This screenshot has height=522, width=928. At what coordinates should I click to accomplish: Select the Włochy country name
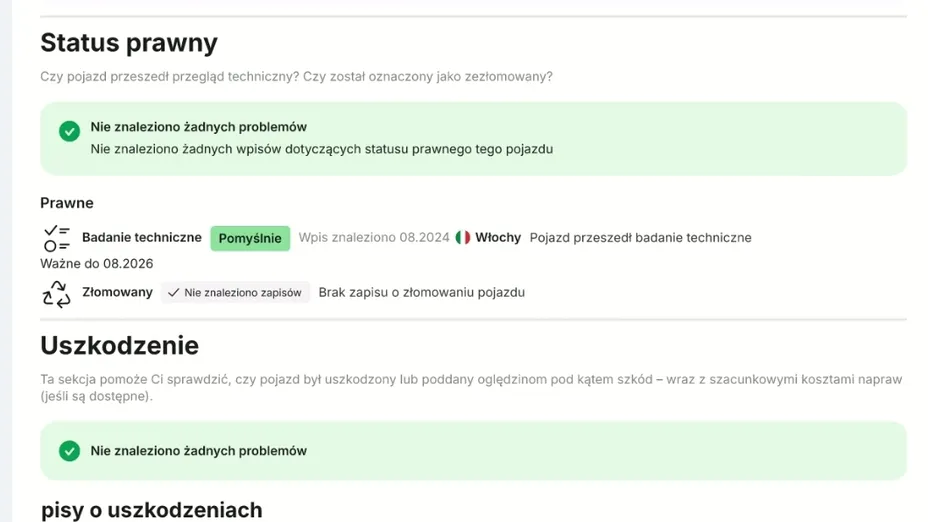tap(498, 238)
